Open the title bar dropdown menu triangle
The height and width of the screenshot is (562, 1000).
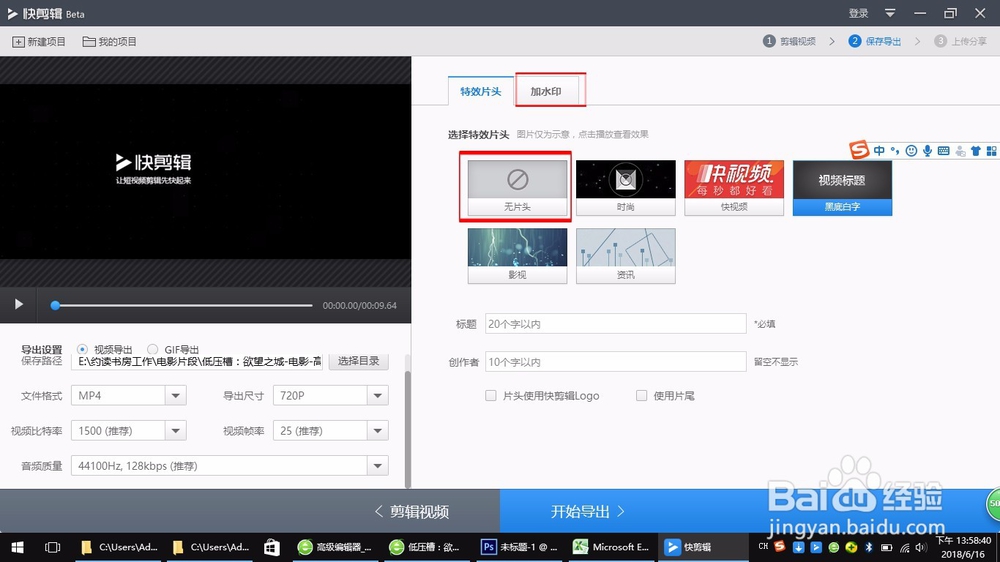890,13
